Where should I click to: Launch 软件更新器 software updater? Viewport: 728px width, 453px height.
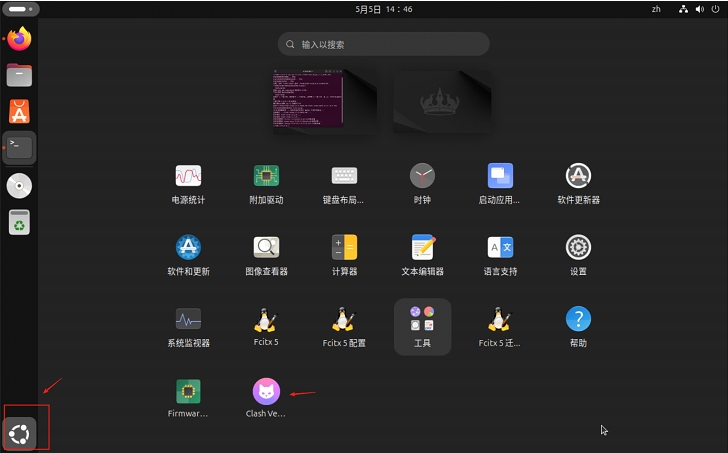point(578,176)
